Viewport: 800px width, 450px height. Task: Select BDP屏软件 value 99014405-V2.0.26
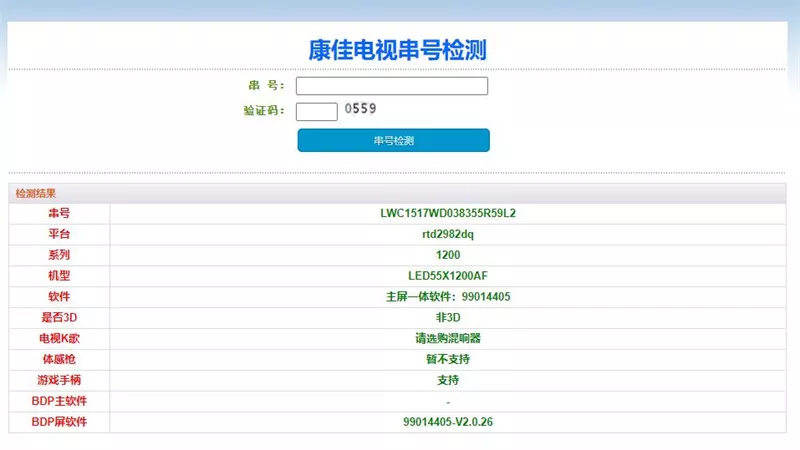coord(447,422)
